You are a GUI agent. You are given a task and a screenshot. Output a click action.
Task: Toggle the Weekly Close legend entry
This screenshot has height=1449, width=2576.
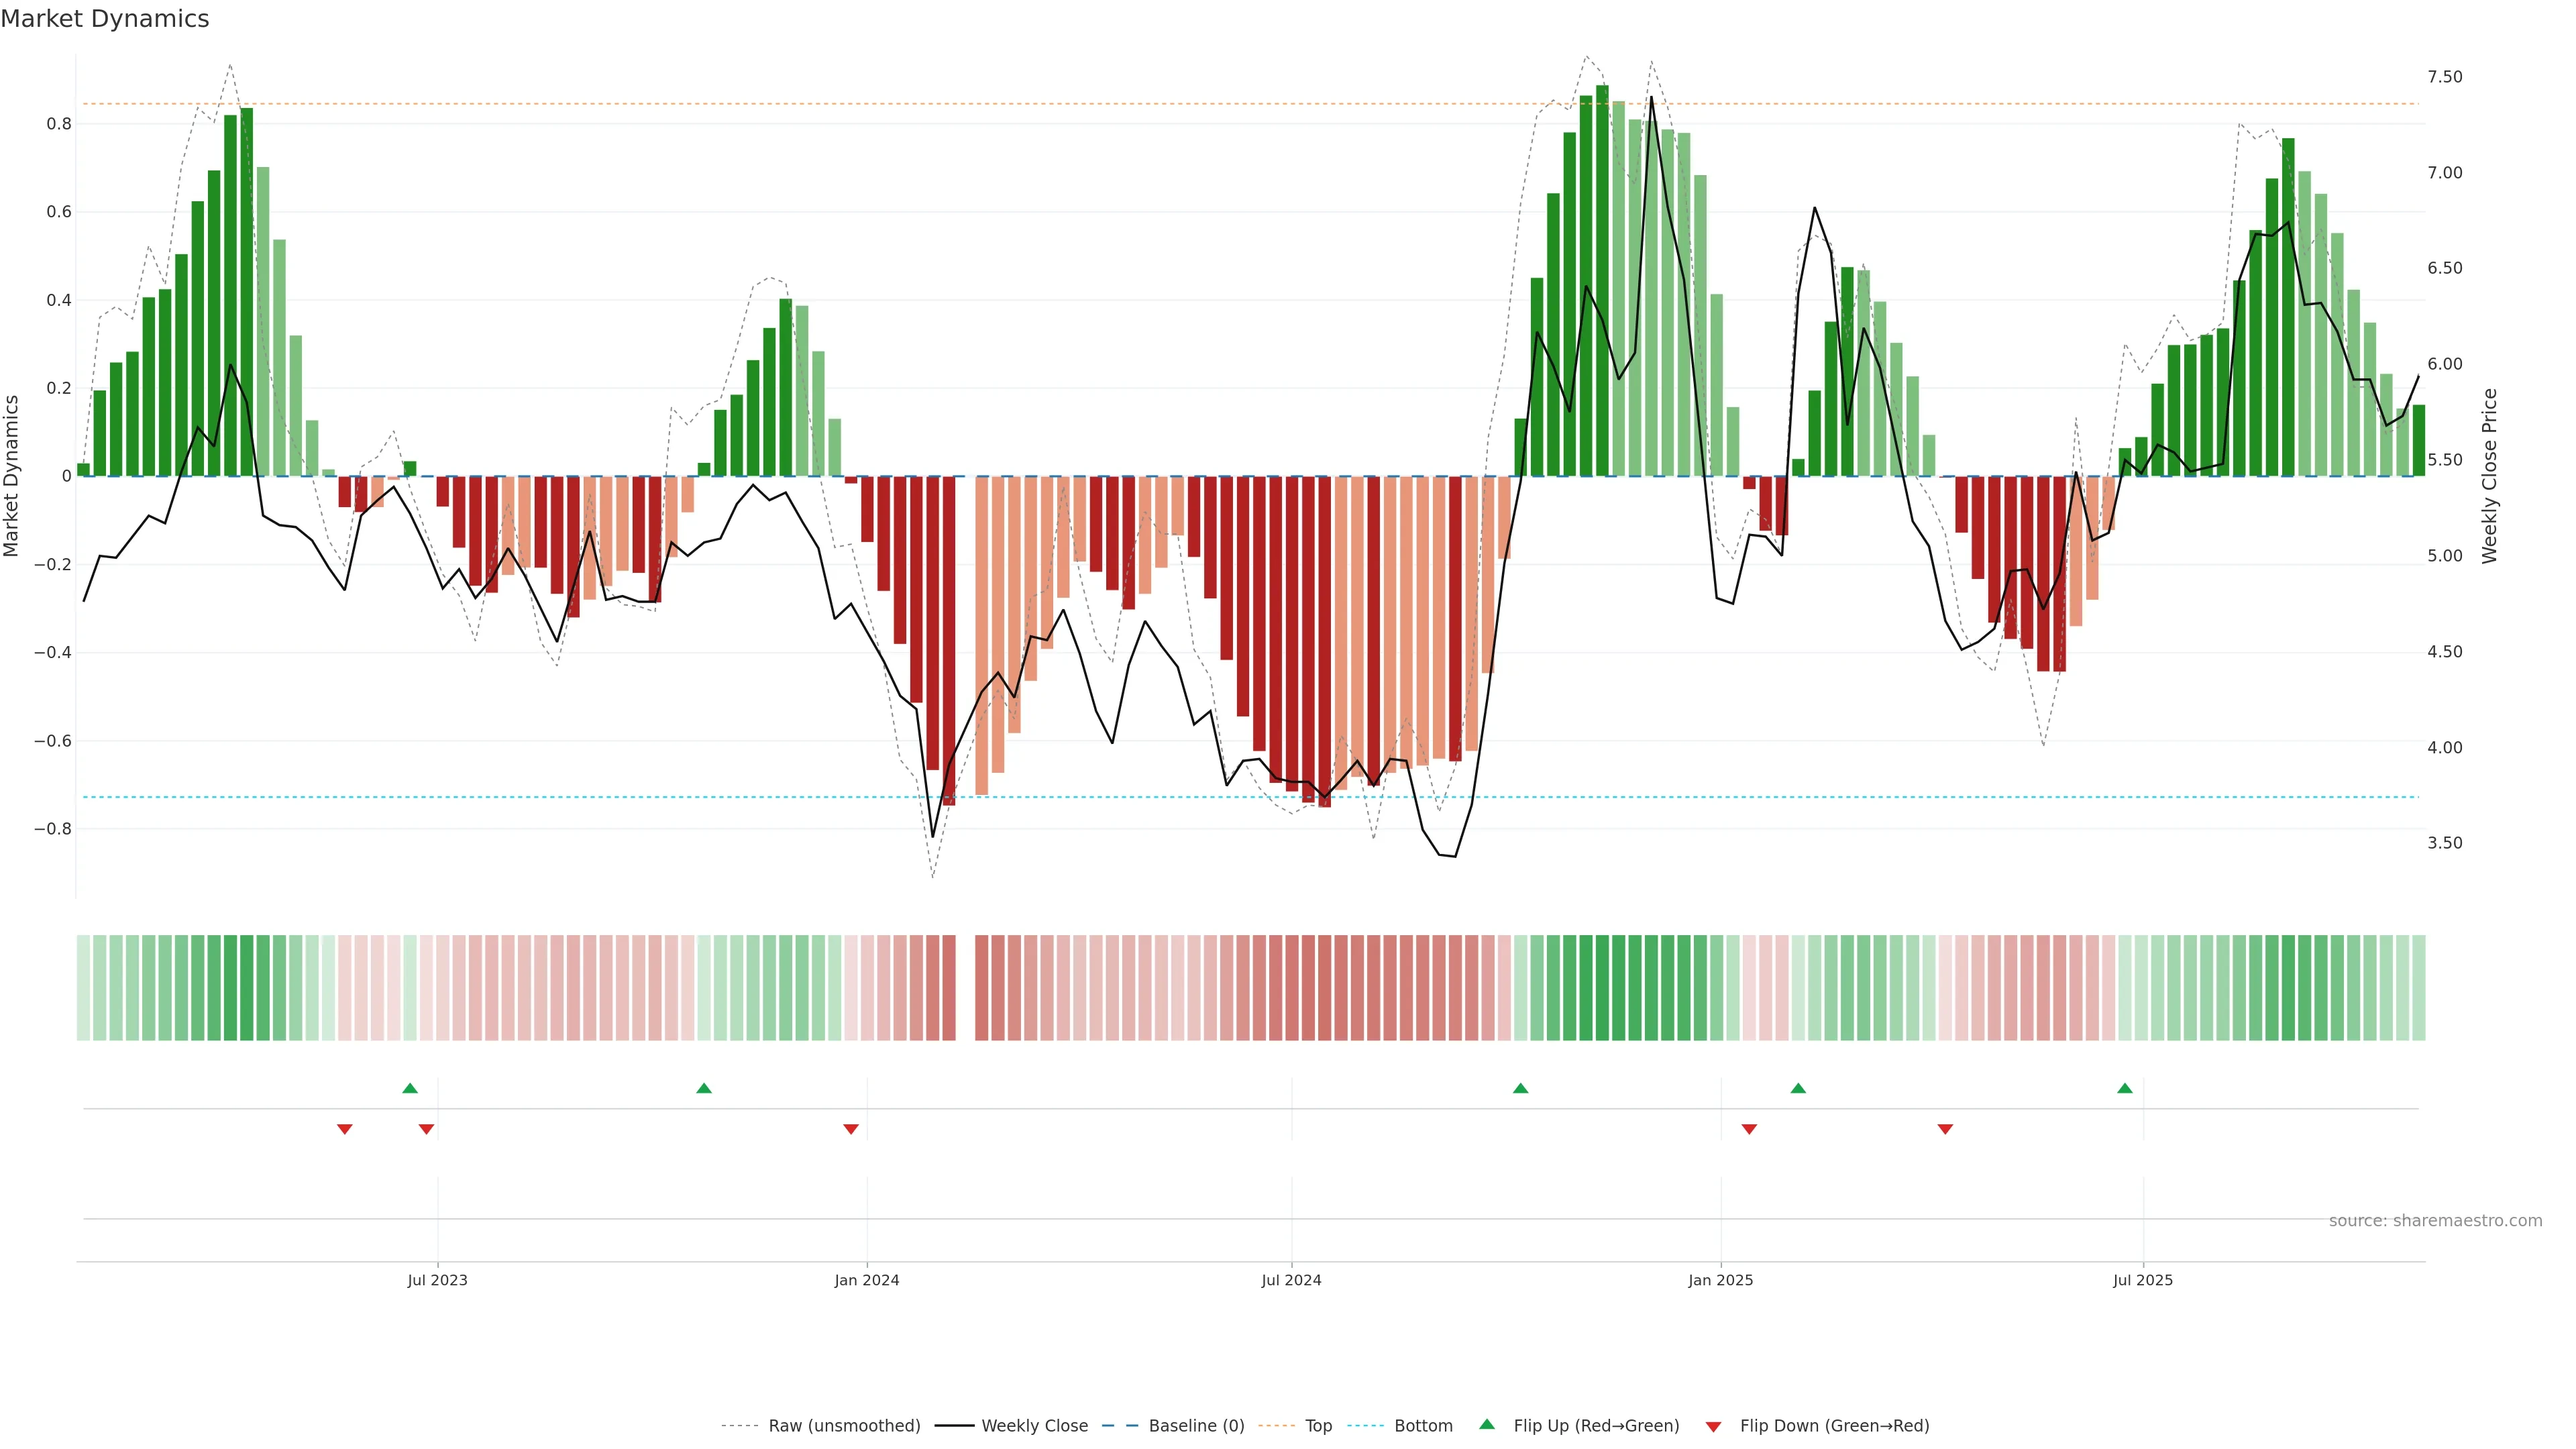1034,1426
